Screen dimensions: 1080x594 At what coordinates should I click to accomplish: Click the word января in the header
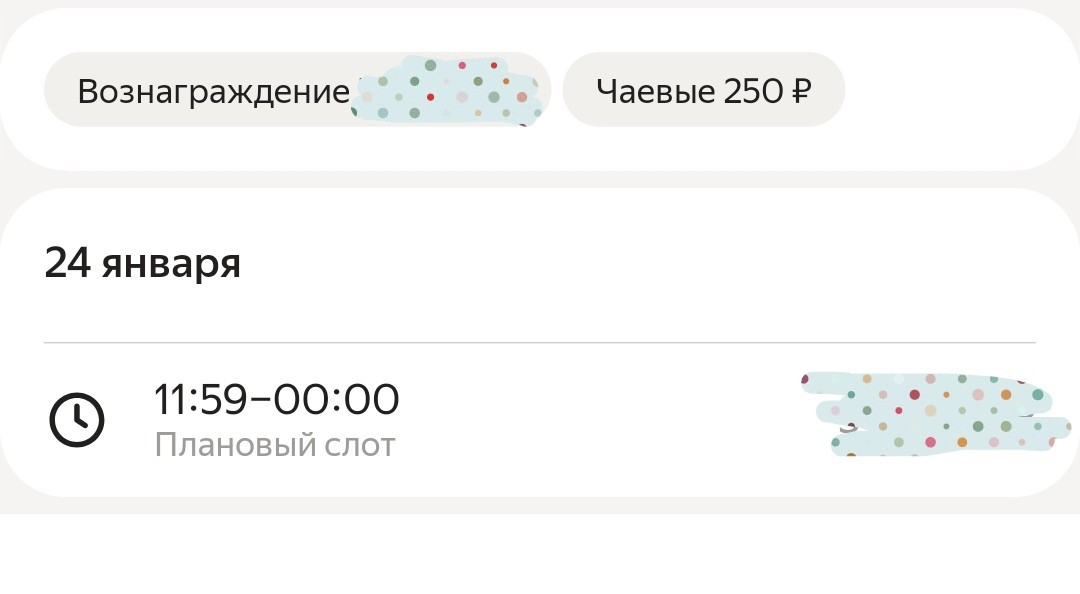point(171,264)
